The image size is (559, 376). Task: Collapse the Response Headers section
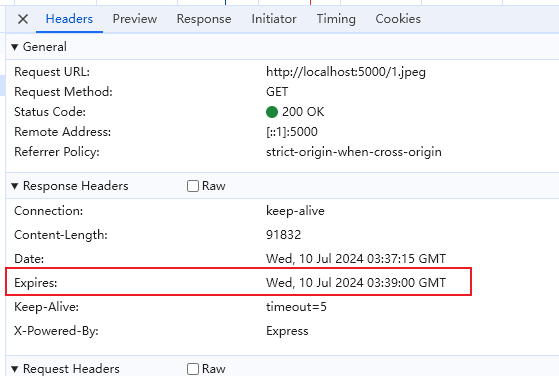click(x=15, y=186)
